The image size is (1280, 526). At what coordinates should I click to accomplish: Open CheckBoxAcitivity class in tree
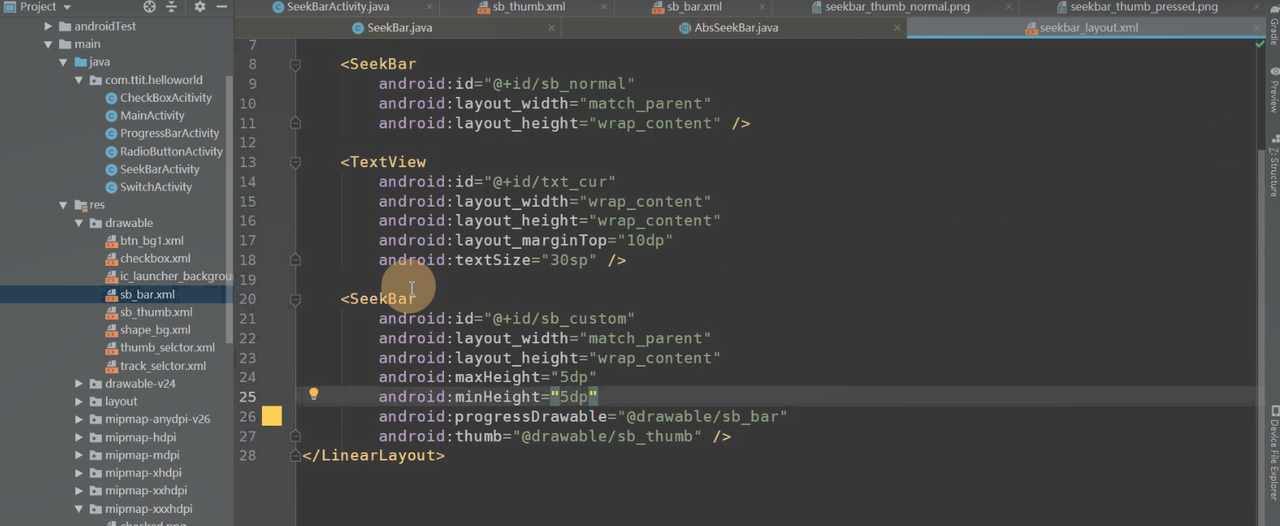(158, 98)
